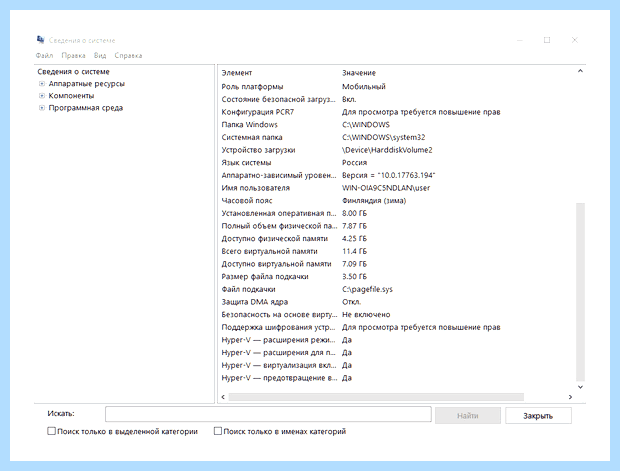Screen dimensions: 620x471
Task: Maximize the Сведения о системе window
Action: tap(547, 40)
